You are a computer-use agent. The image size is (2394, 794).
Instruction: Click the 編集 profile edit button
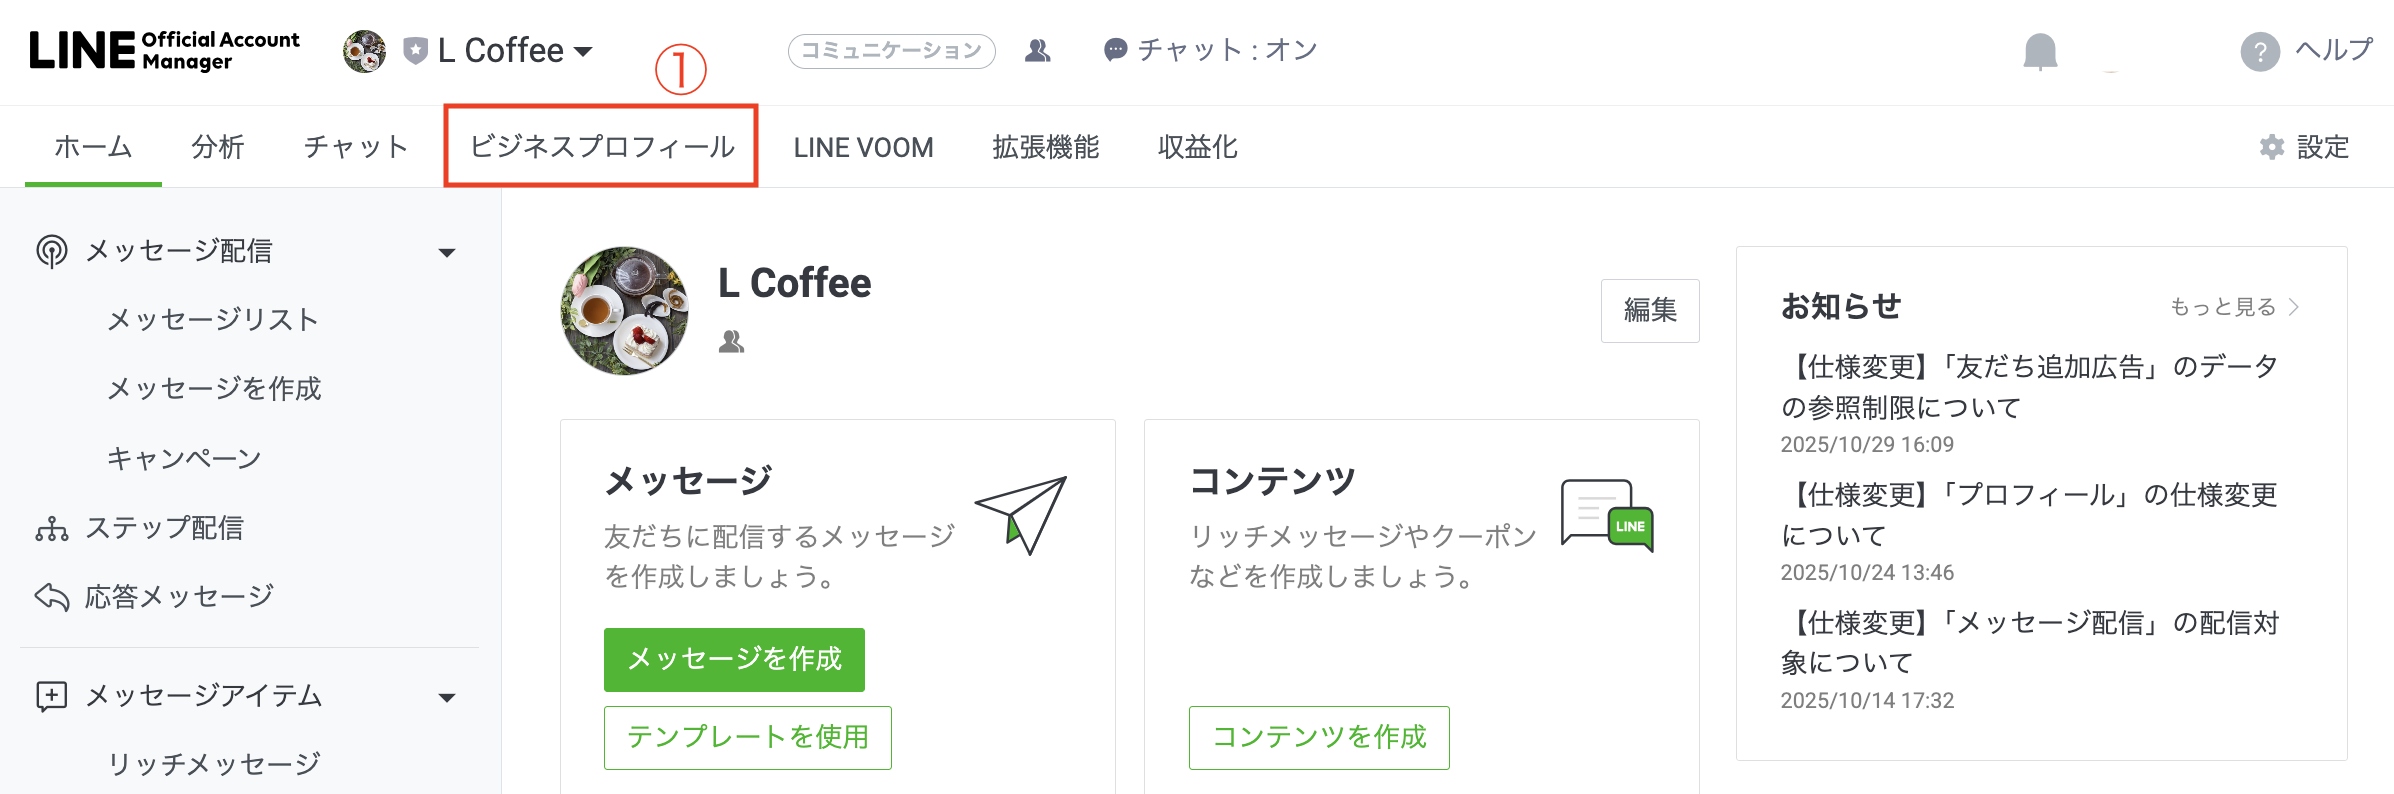tap(1650, 311)
